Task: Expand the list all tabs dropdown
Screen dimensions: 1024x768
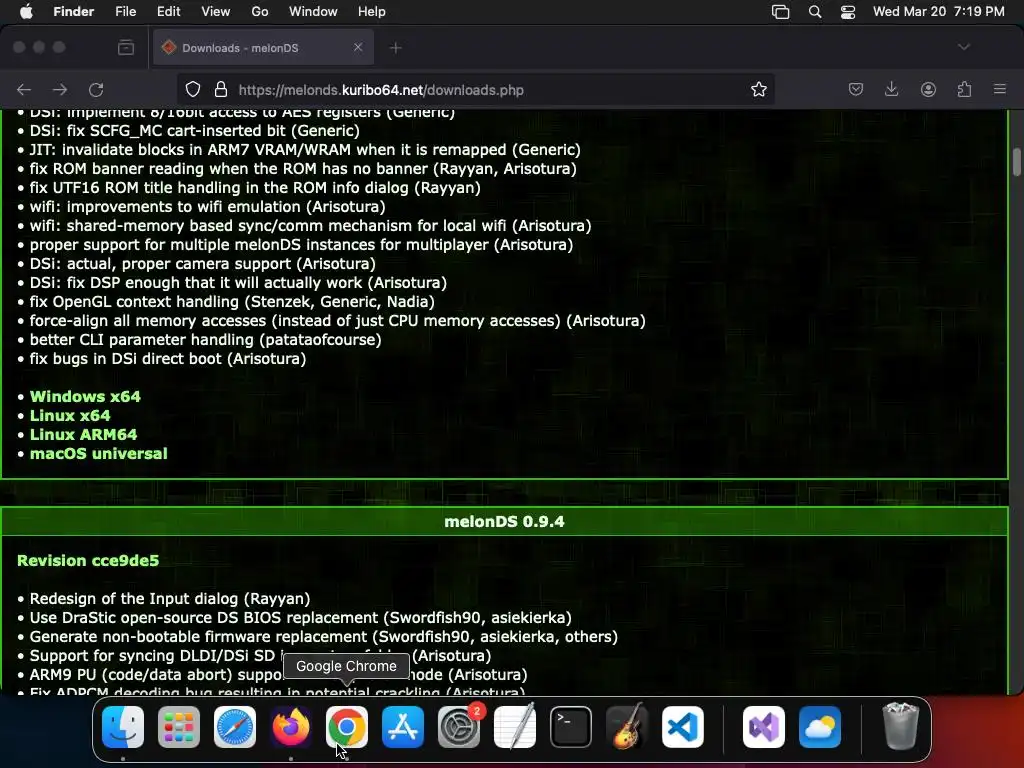Action: 964,47
